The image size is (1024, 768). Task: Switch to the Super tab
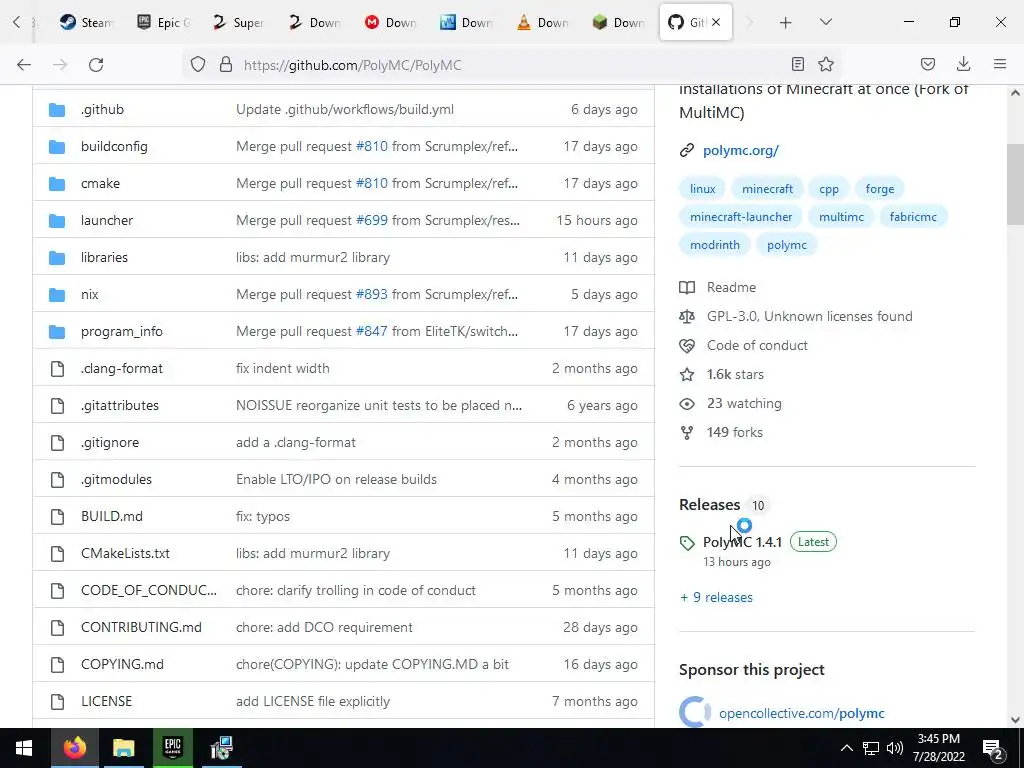coord(238,22)
